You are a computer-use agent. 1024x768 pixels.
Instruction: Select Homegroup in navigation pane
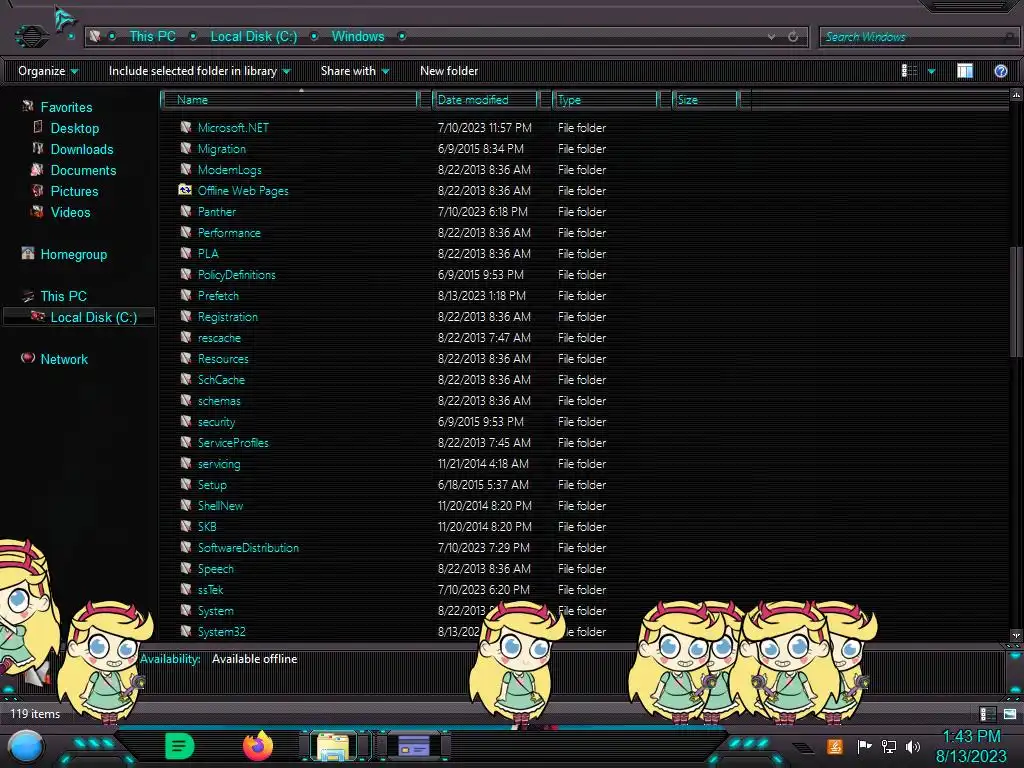(73, 254)
